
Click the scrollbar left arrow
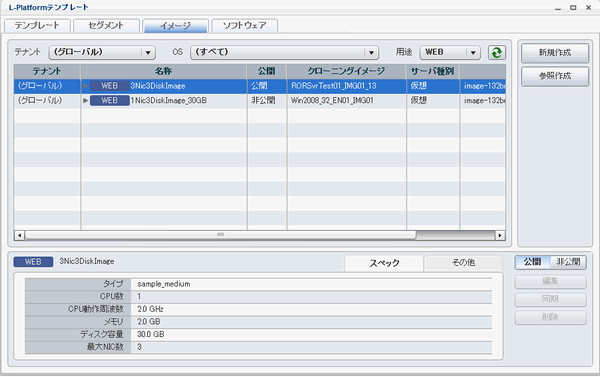[20, 235]
